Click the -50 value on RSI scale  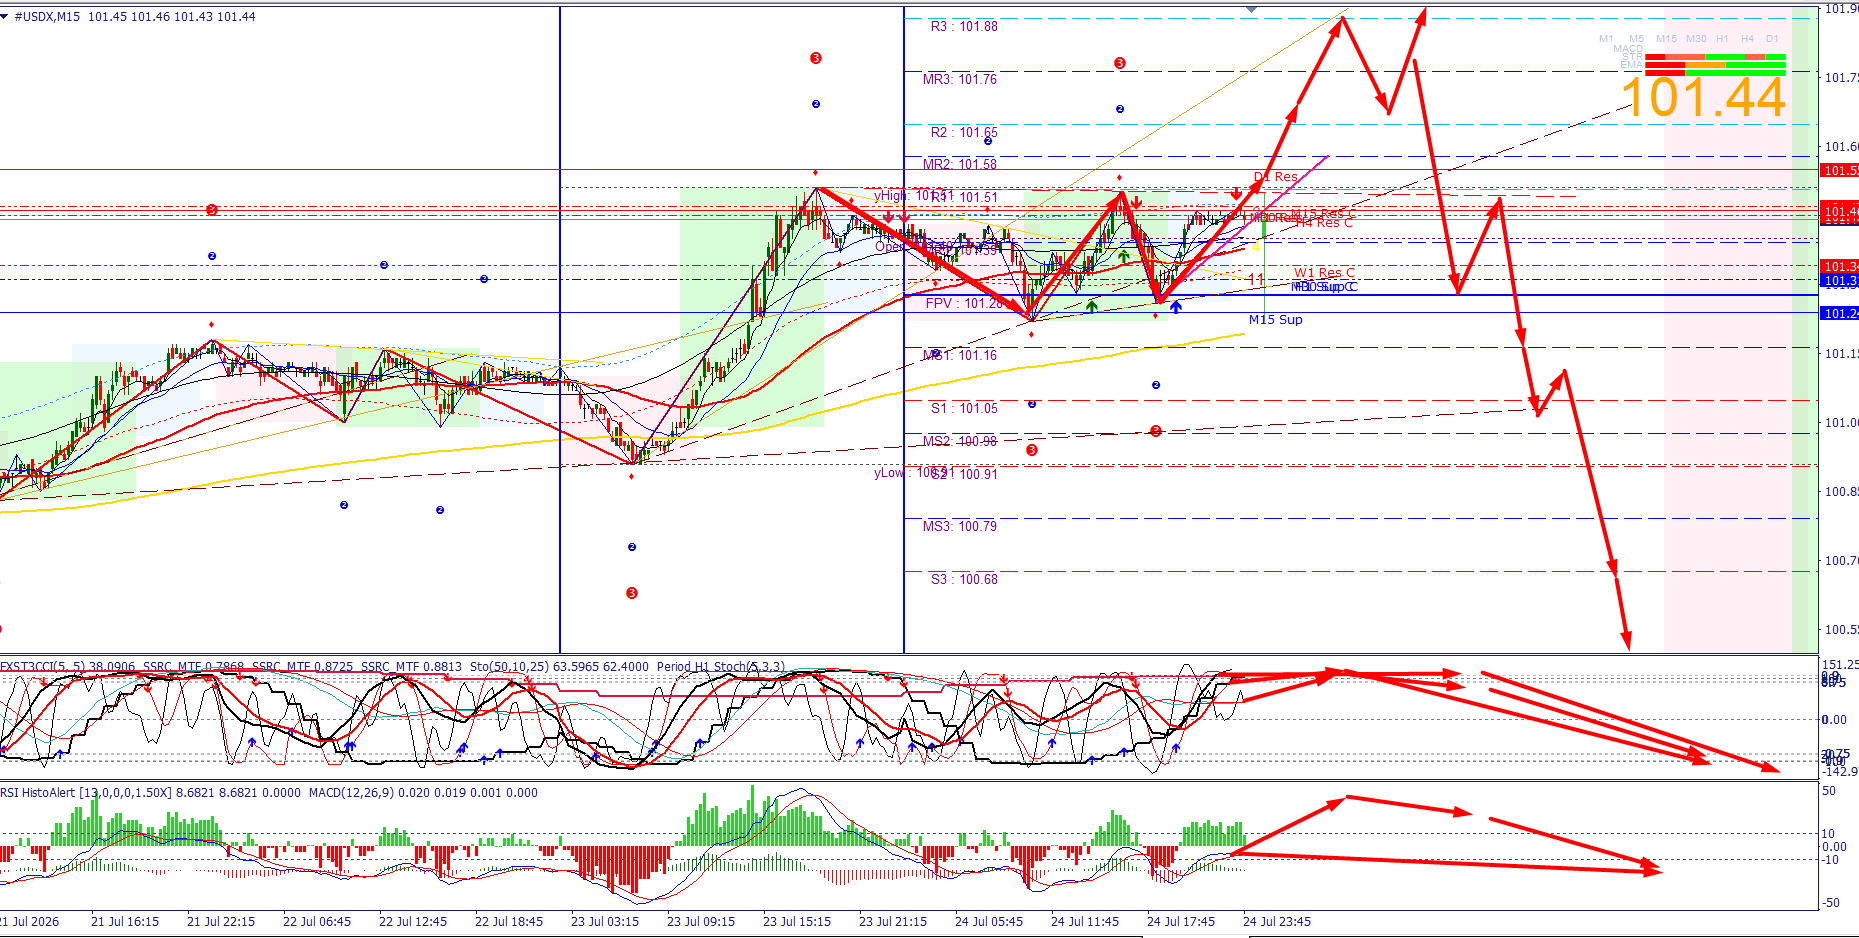coord(1830,902)
